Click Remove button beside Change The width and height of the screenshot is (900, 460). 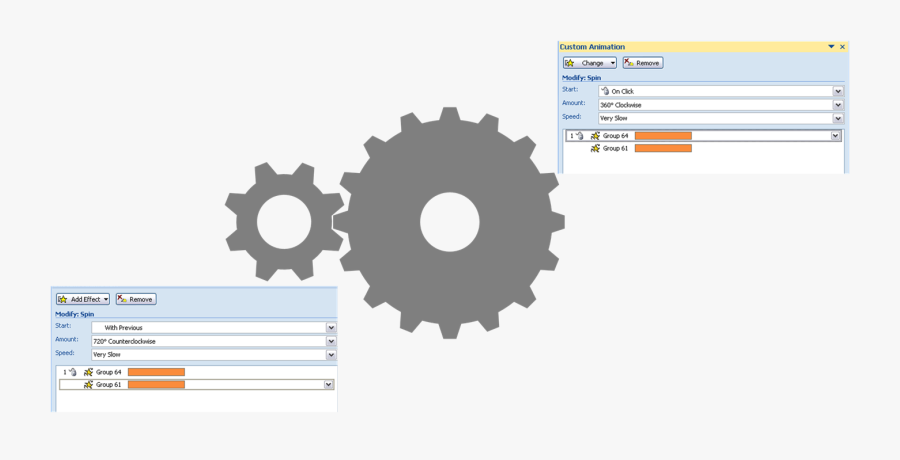pos(643,63)
